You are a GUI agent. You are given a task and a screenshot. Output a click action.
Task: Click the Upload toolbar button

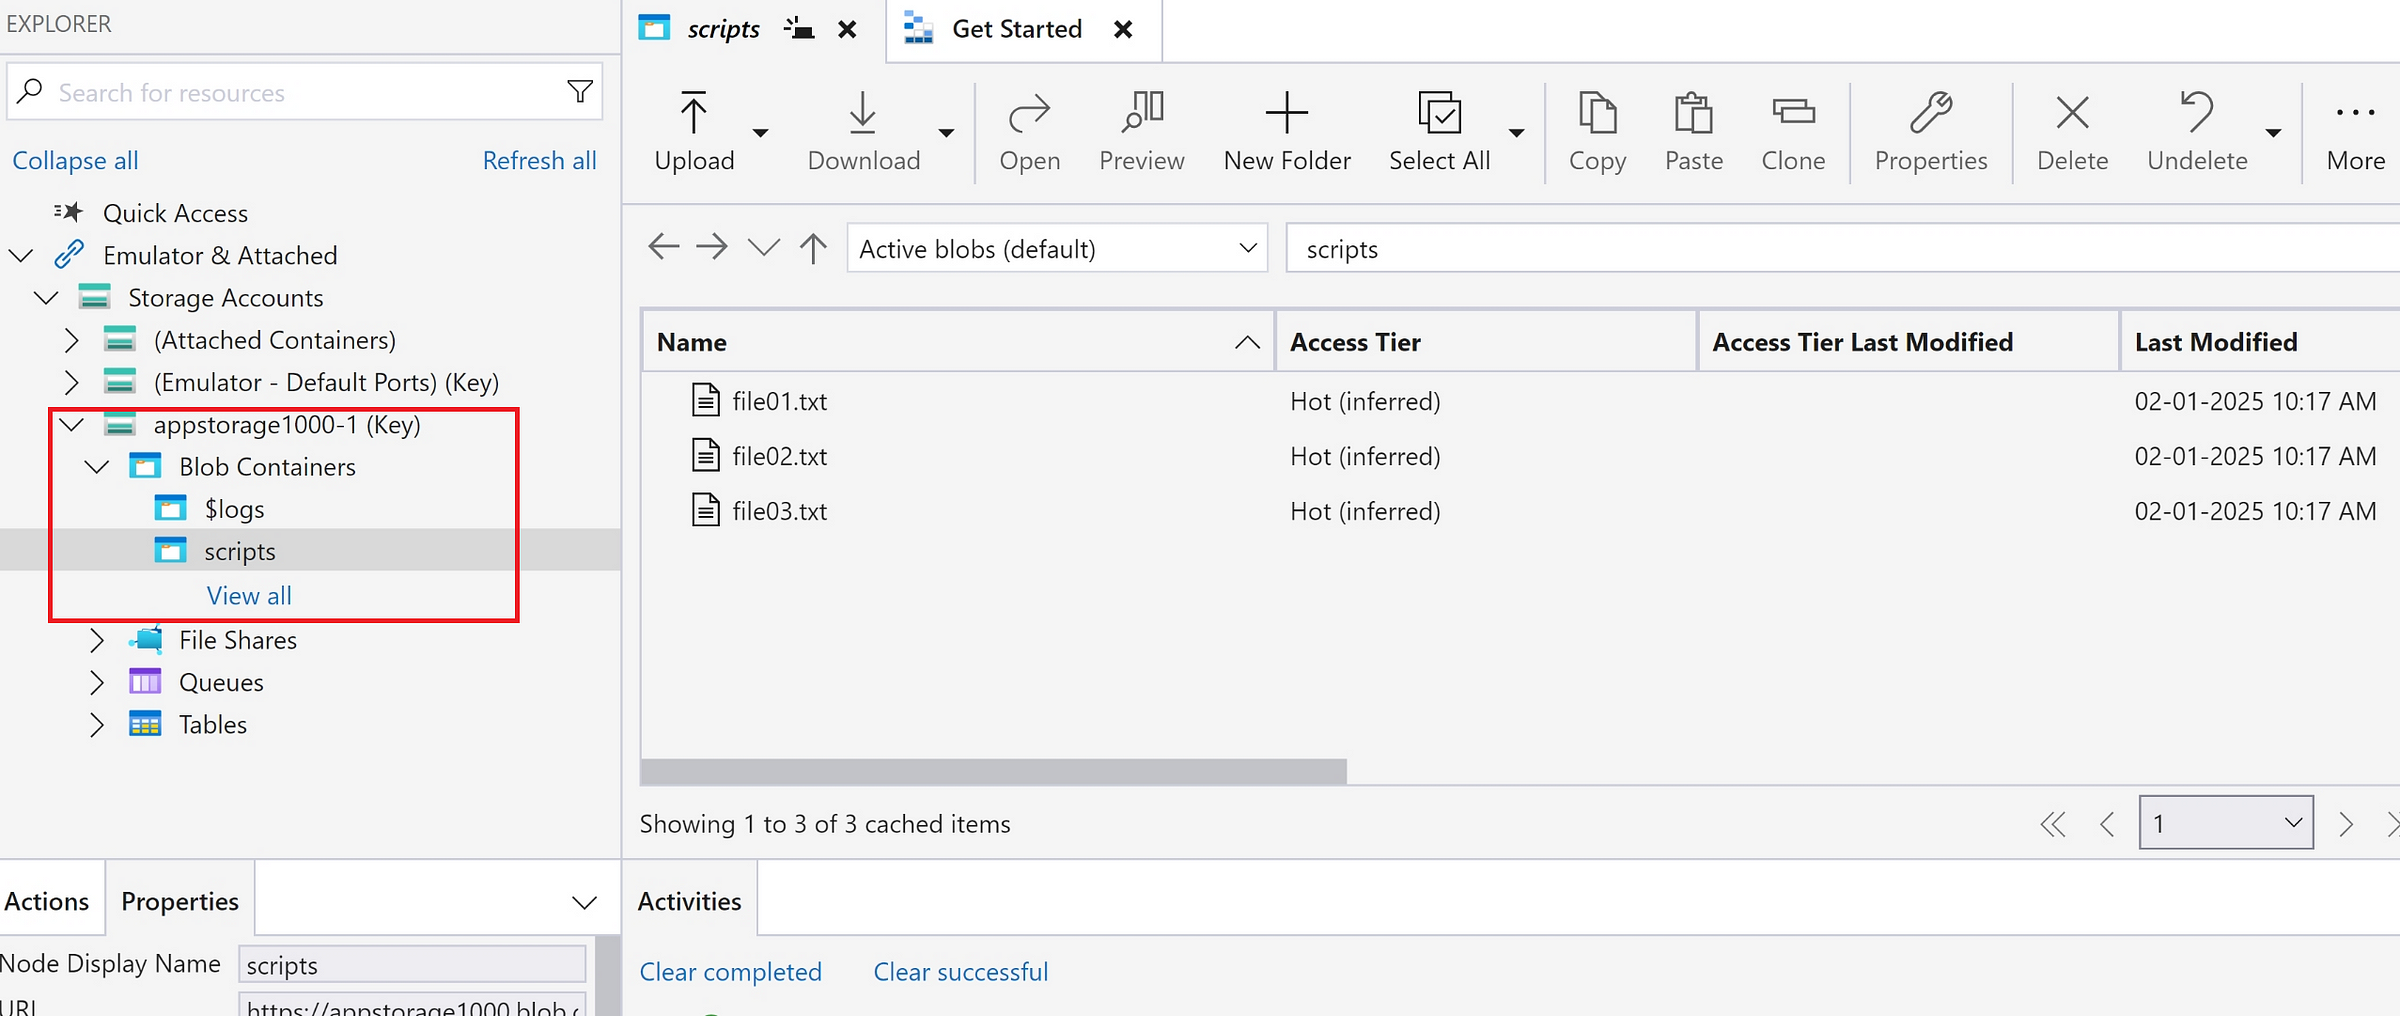[x=694, y=131]
